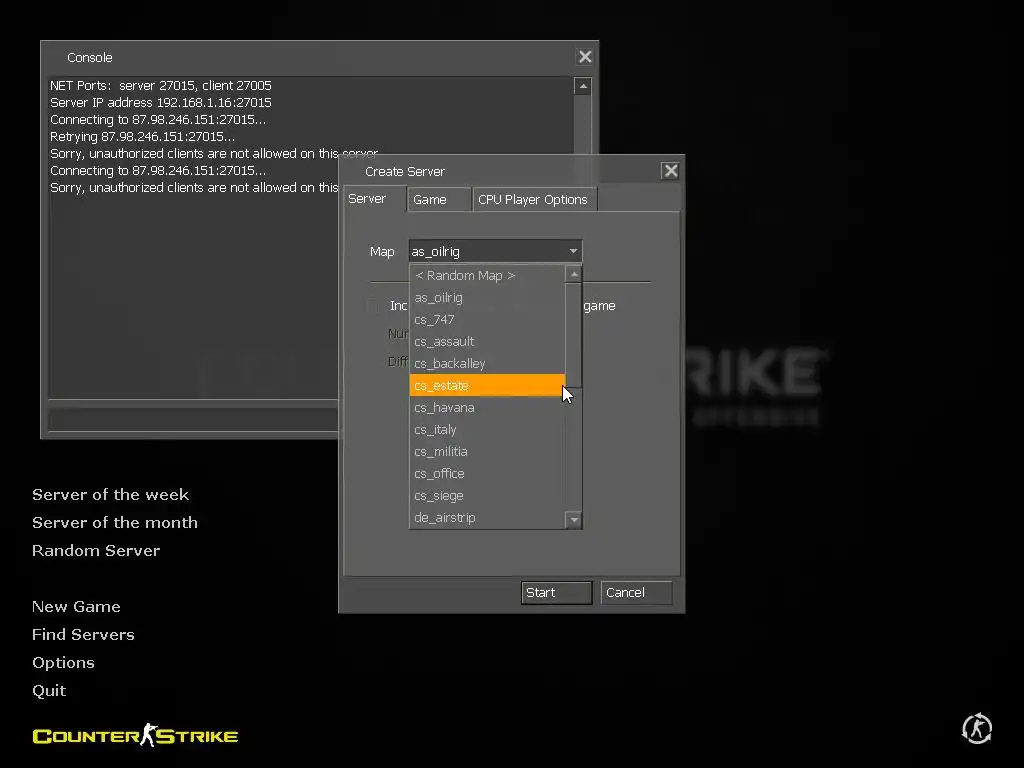Start a New Game
Viewport: 1024px width, 768px height.
76,607
